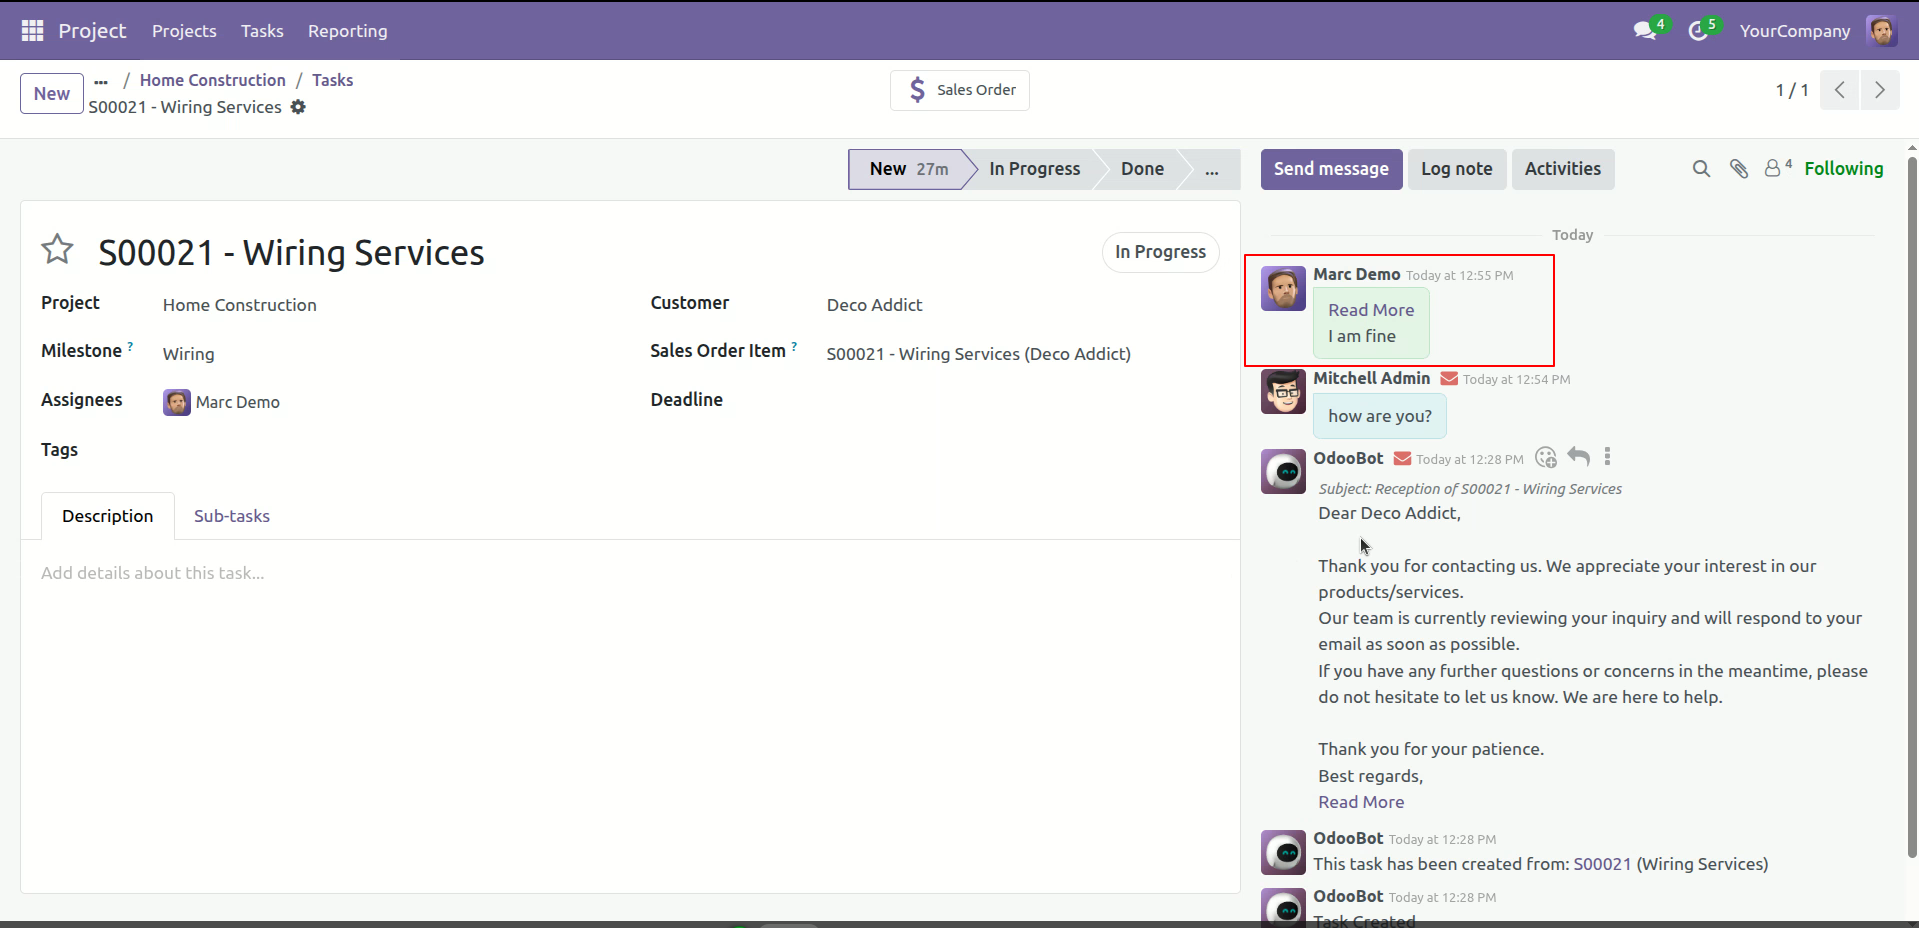Screen dimensions: 1919x928
Task: Go to Tasks breadcrumb link
Action: 332,80
